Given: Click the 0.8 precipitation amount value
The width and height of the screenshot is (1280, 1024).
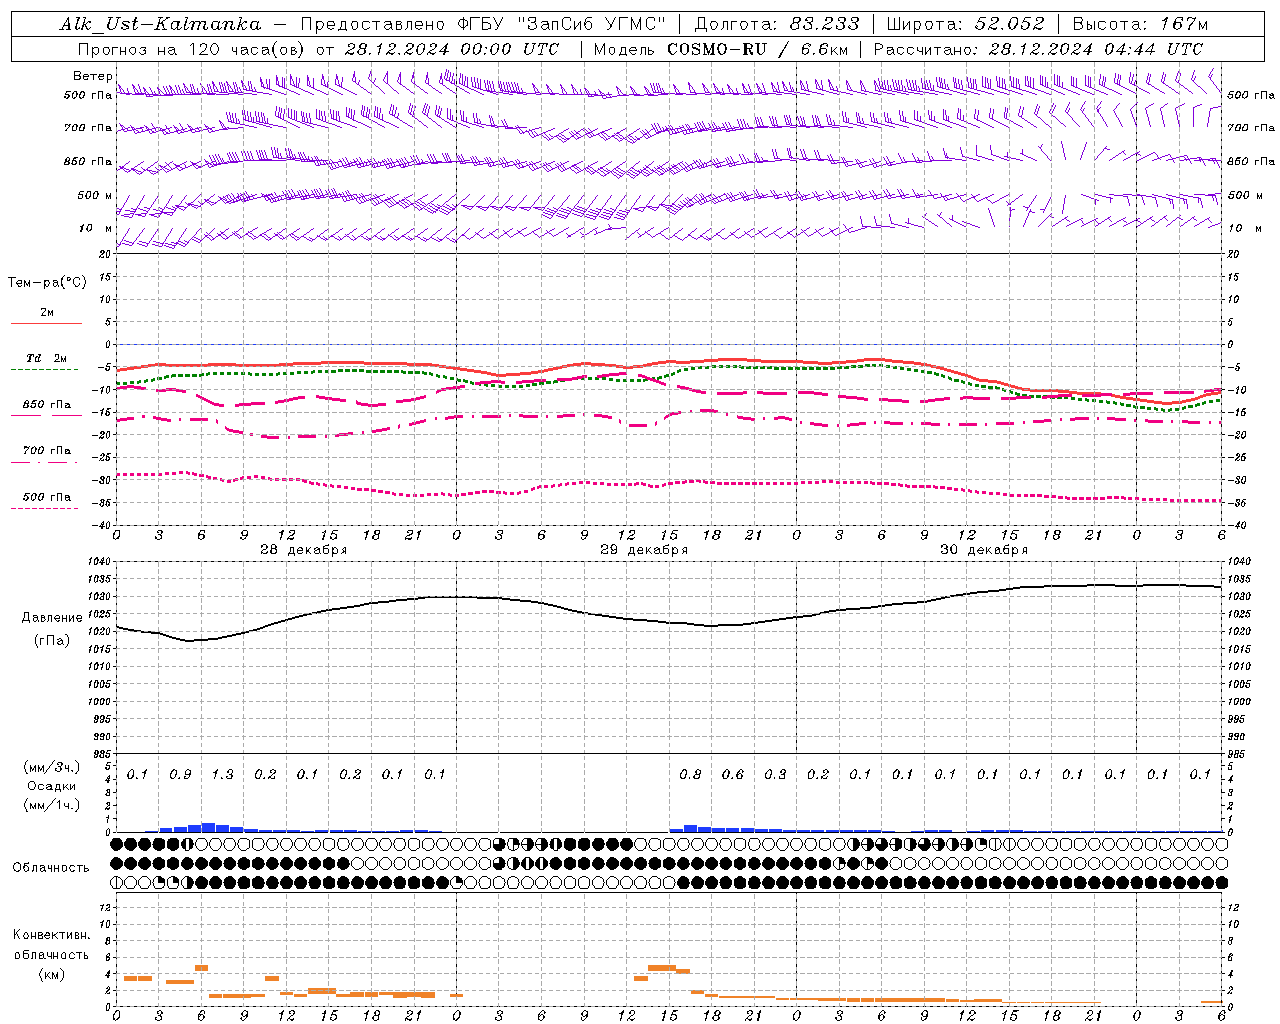Looking at the screenshot, I should pyautogui.click(x=690, y=775).
